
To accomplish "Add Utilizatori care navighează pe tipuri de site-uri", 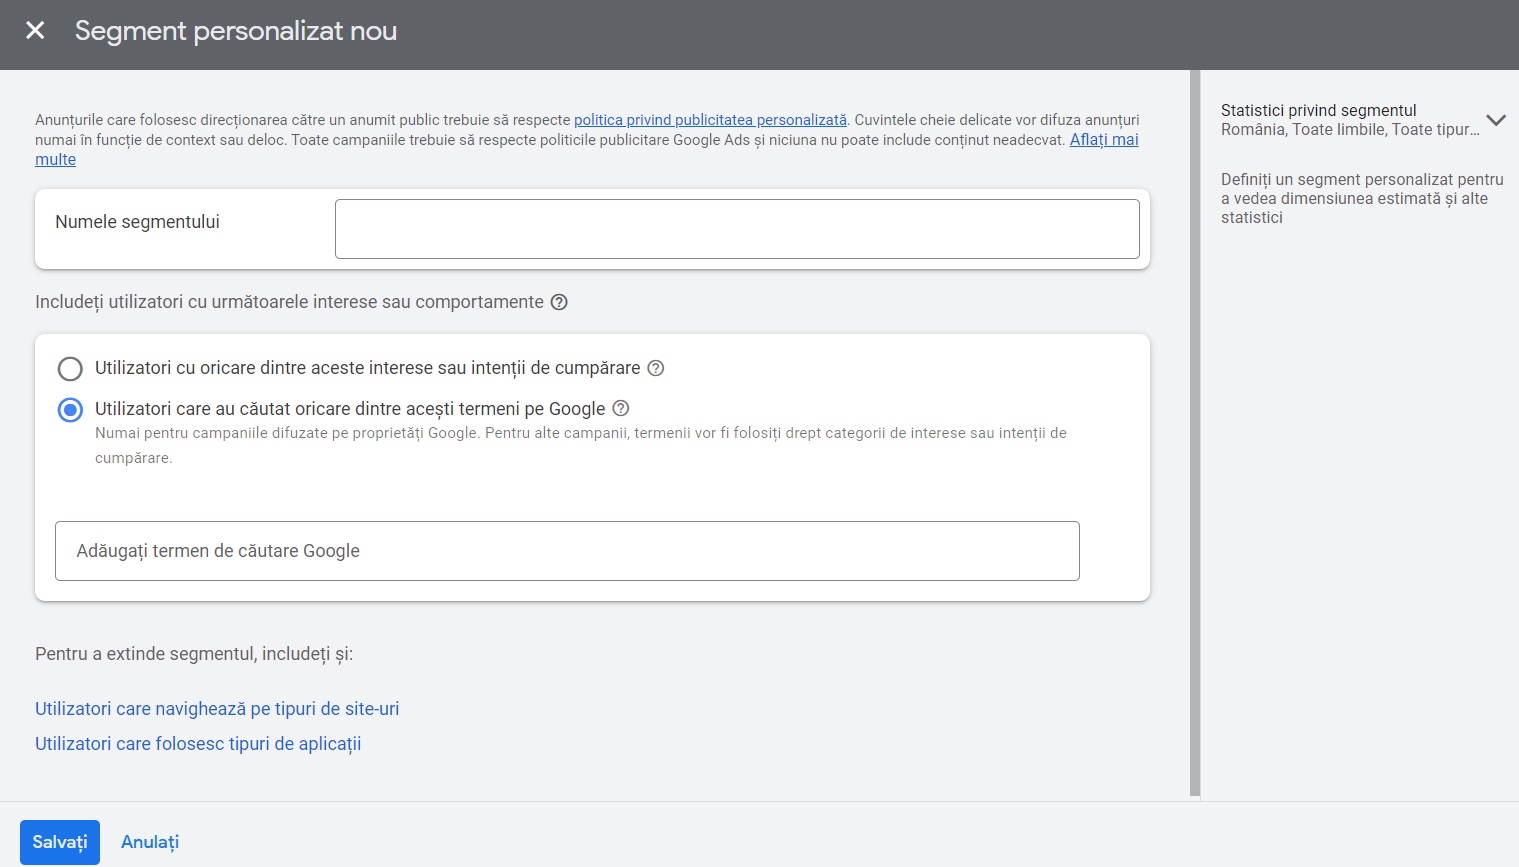I will click(x=217, y=709).
